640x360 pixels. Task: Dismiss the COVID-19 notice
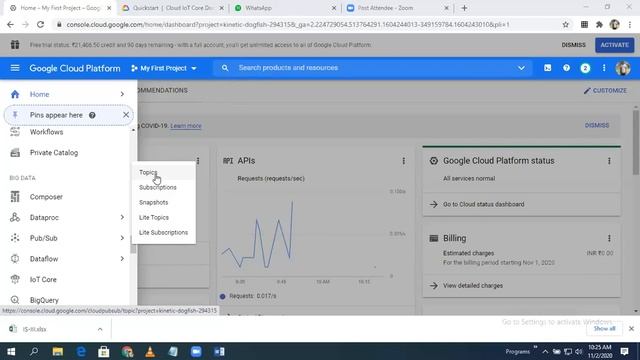(597, 125)
